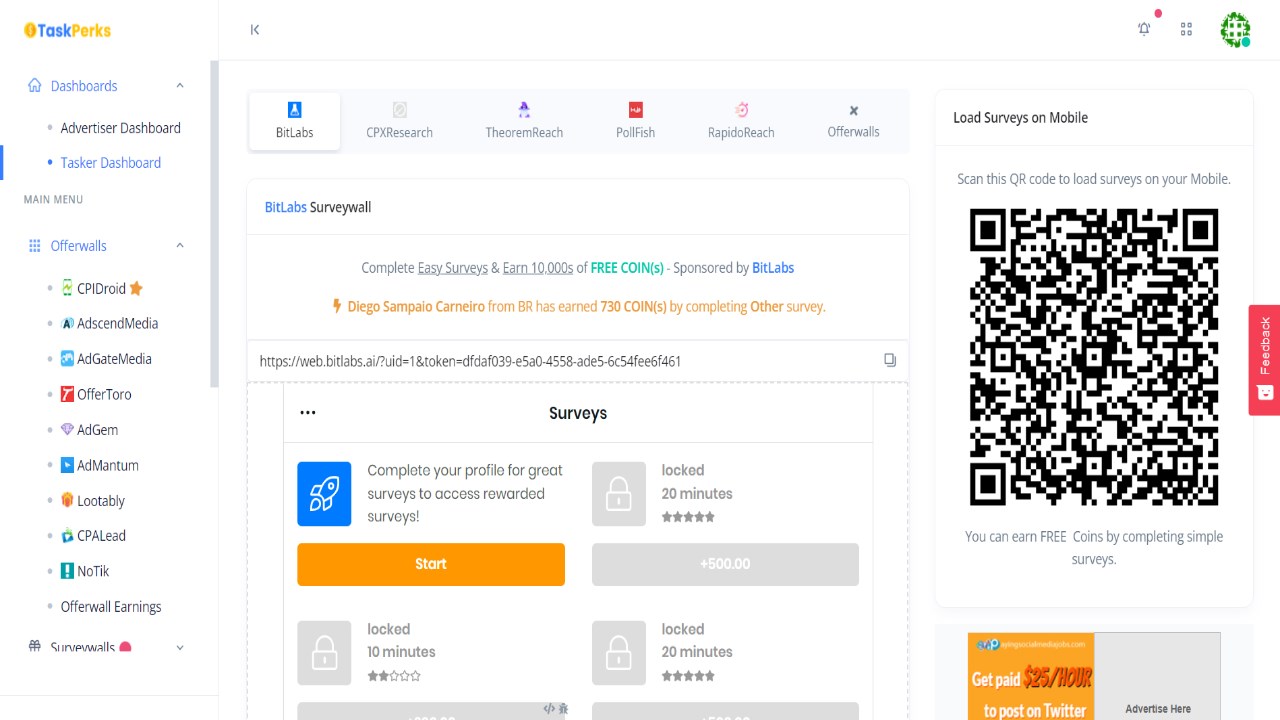Viewport: 1280px width, 720px height.
Task: Switch to the BitLabs tab
Action: pos(294,120)
